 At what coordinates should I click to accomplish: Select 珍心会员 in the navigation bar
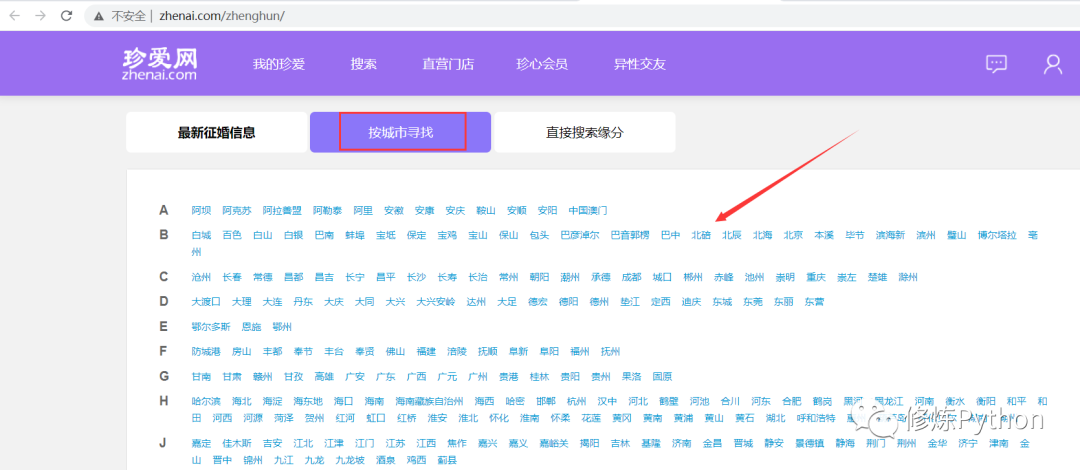tap(542, 64)
